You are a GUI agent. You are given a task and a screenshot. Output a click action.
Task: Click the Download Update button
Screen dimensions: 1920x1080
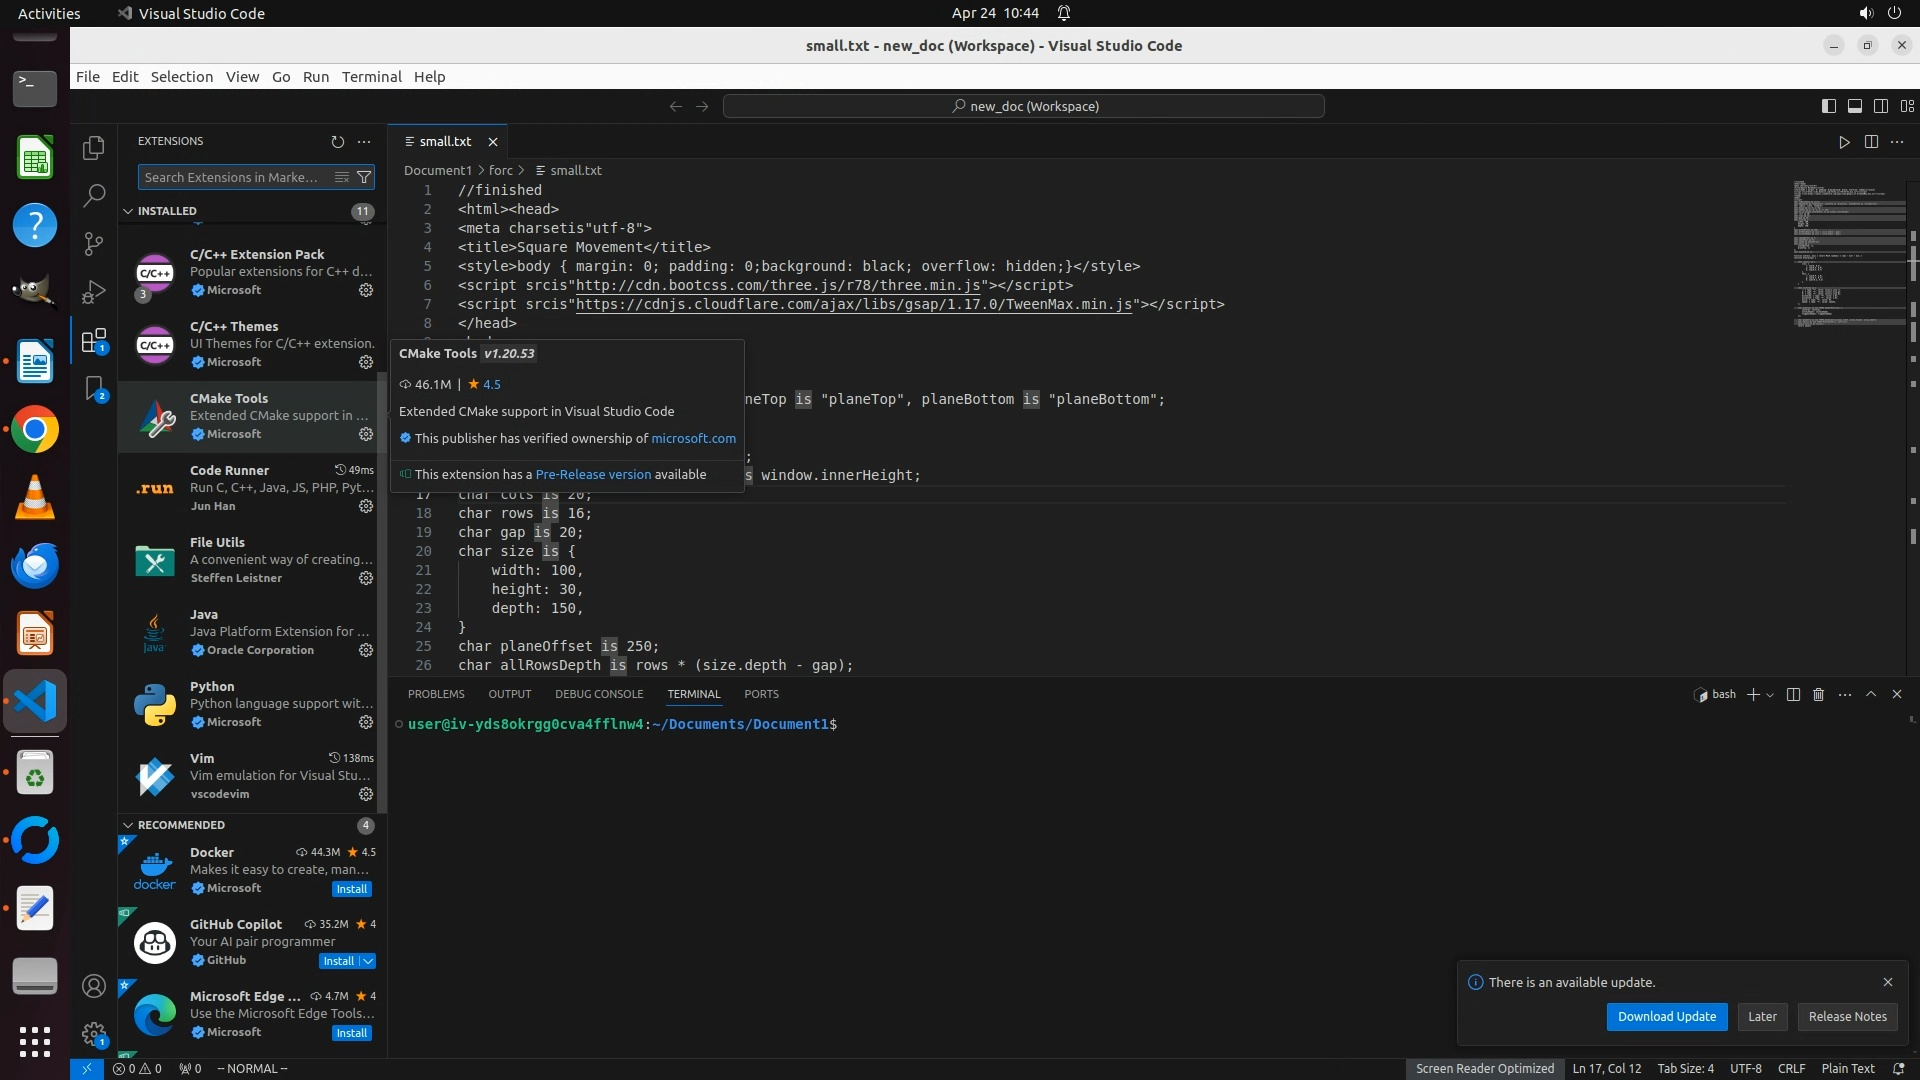click(x=1666, y=1016)
